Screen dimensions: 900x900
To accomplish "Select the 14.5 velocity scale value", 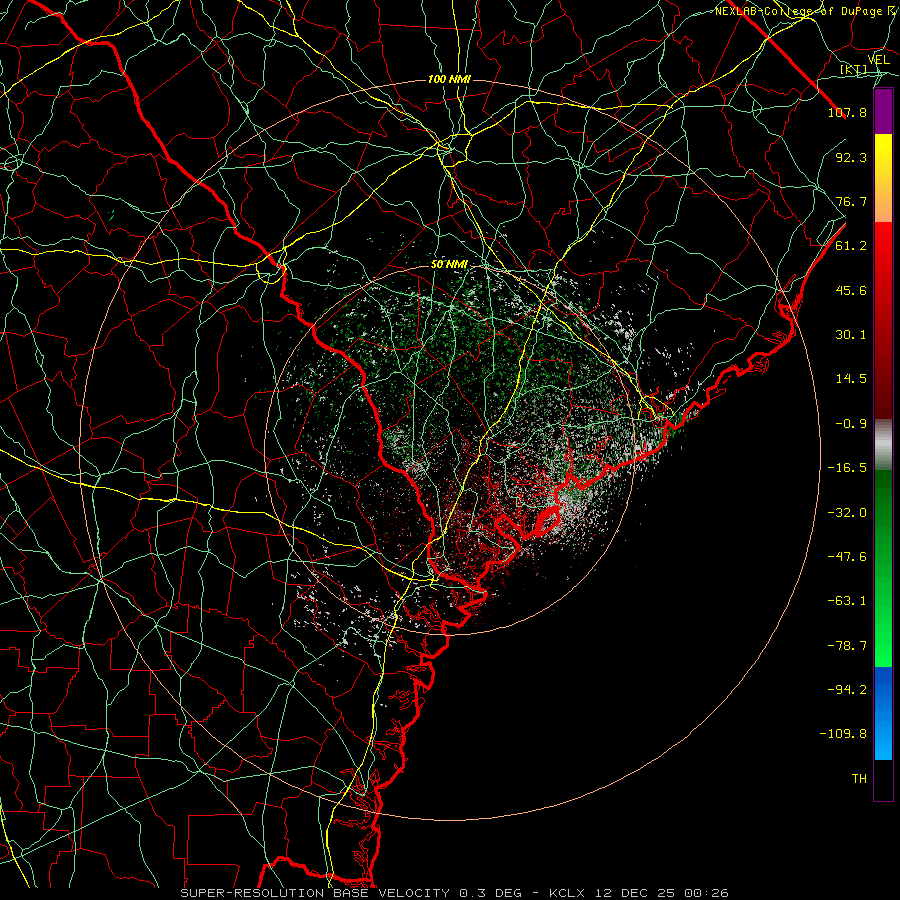I will pyautogui.click(x=851, y=379).
